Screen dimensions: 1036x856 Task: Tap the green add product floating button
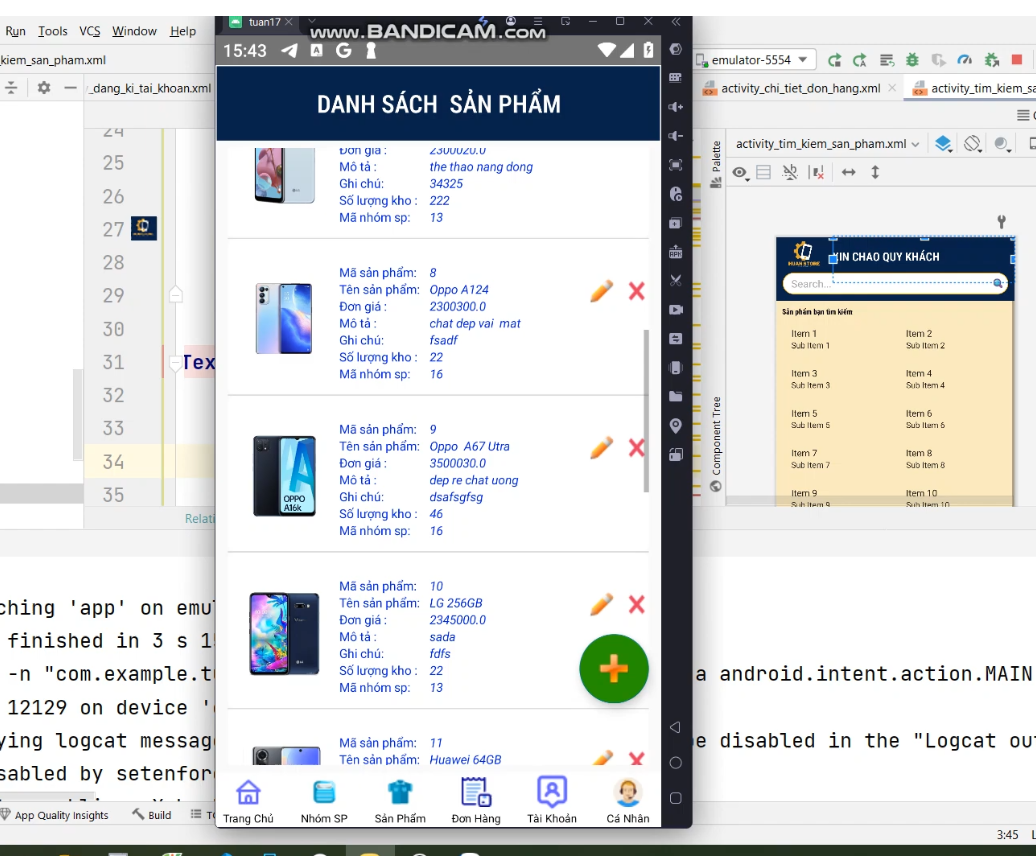pos(614,668)
